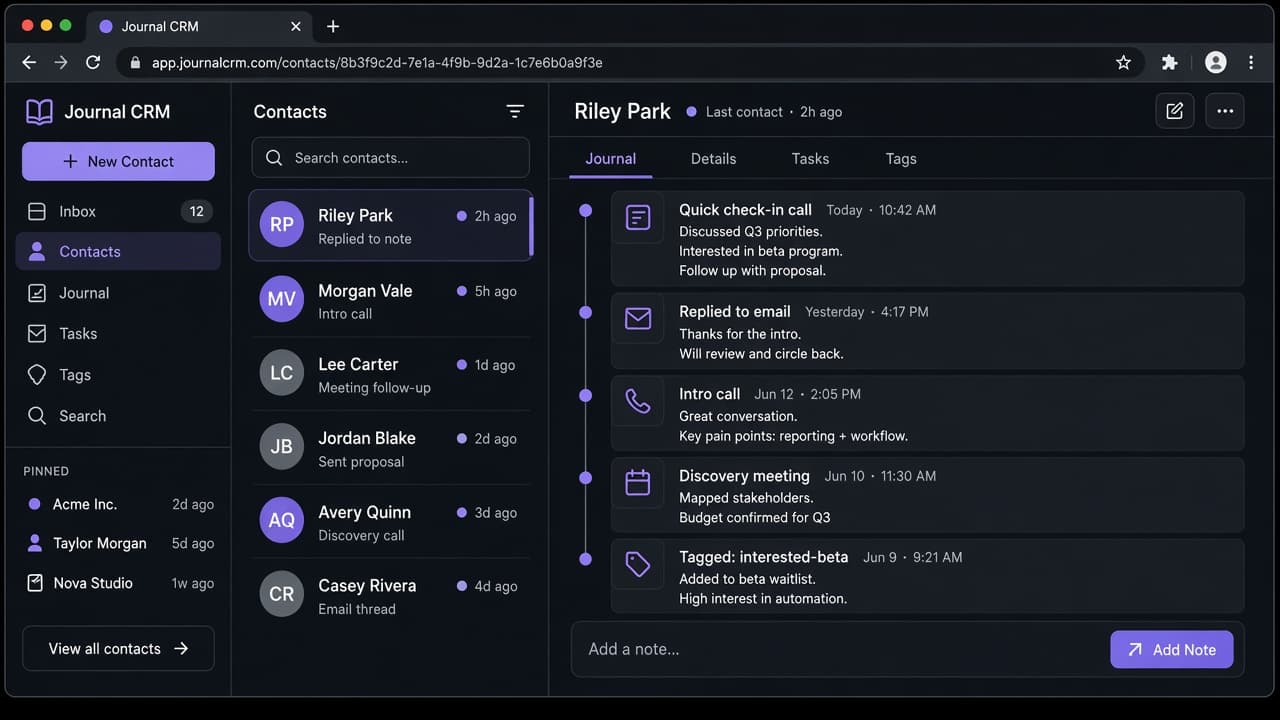Screen dimensions: 1280x720
Task: Select the Jordan Blake contact
Action: (390, 448)
